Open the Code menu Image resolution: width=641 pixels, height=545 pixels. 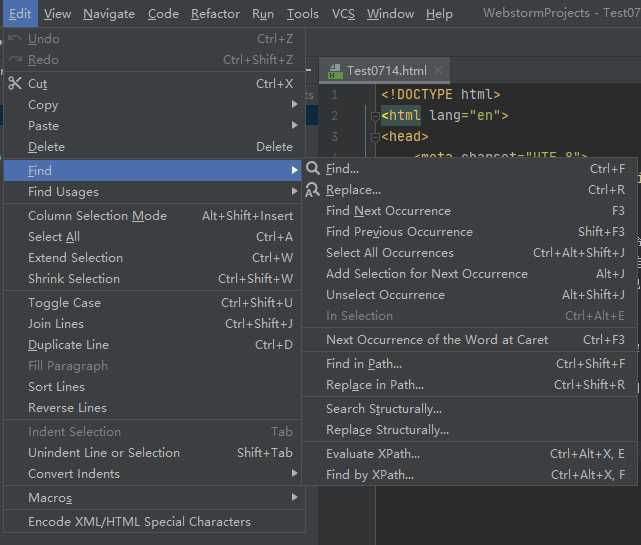[163, 14]
